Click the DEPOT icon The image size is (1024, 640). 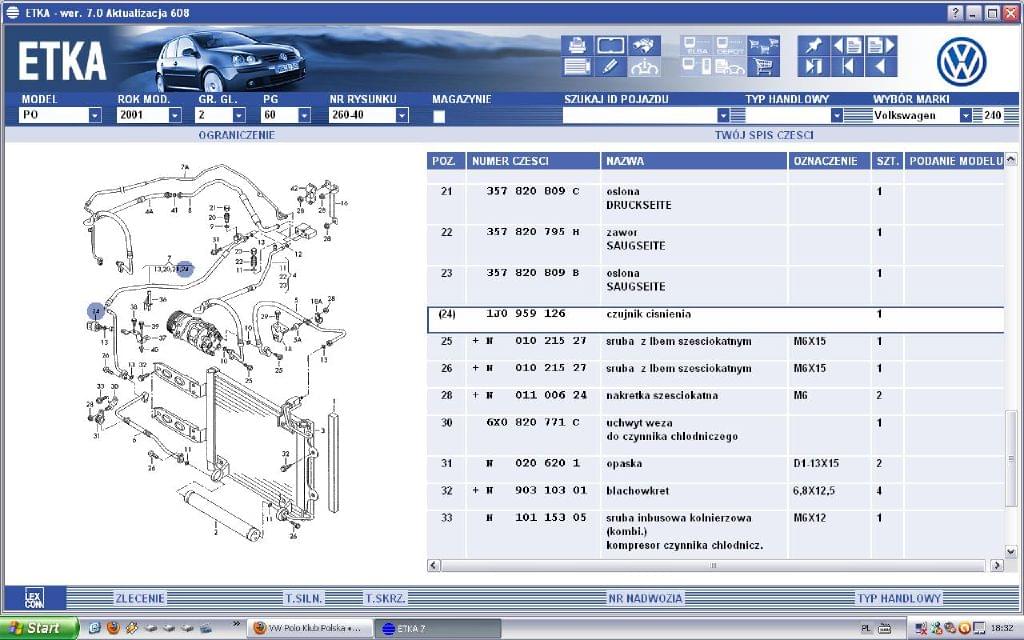click(x=730, y=45)
